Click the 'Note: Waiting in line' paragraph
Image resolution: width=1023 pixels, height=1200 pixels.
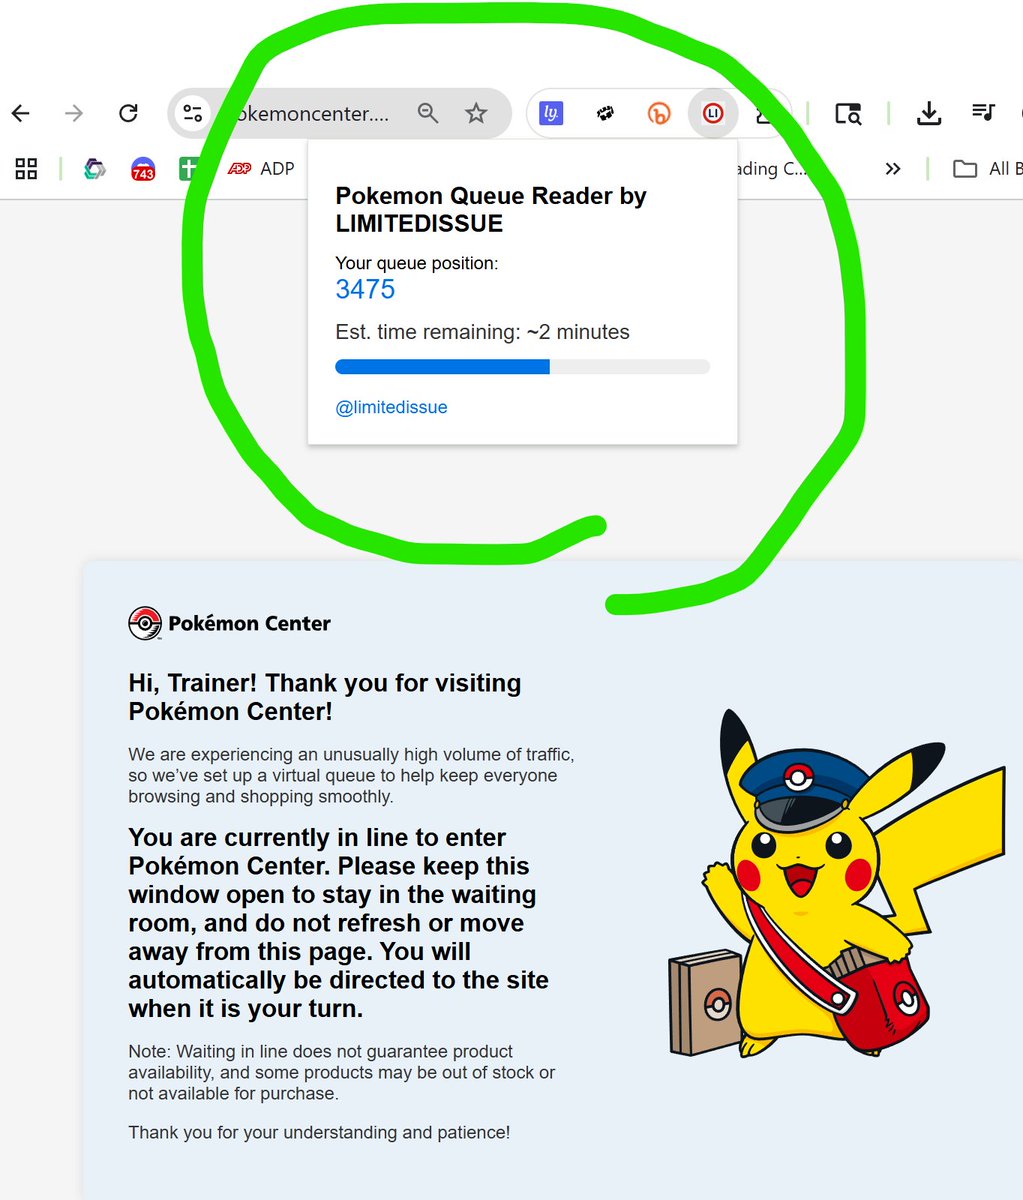pos(342,1072)
